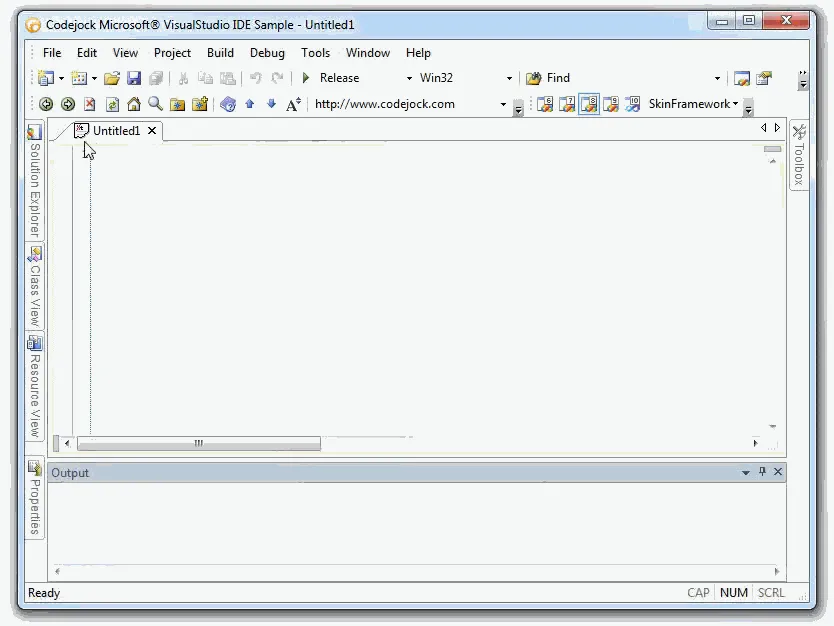Toggle the theme 9 button
834x626 pixels.
tap(611, 104)
